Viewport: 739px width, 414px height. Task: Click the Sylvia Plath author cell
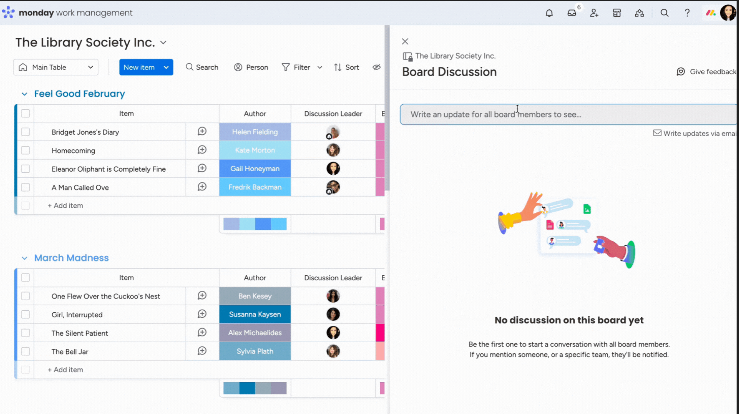[x=255, y=351]
